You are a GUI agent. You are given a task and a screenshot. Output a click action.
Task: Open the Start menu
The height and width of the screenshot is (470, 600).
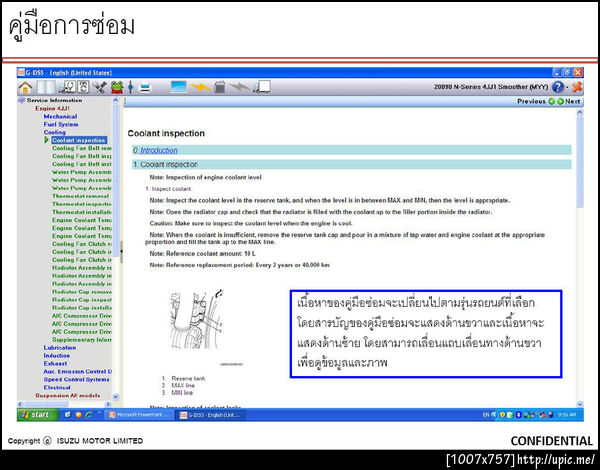click(38, 415)
